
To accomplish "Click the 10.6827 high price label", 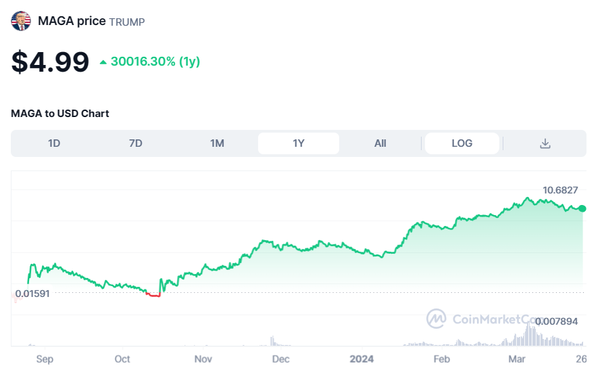I will [x=560, y=190].
